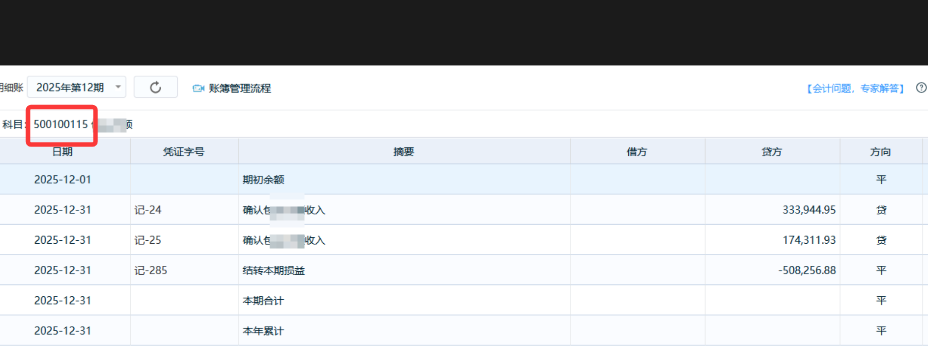Click the refresh button
The width and height of the screenshot is (928, 364).
[x=156, y=88]
